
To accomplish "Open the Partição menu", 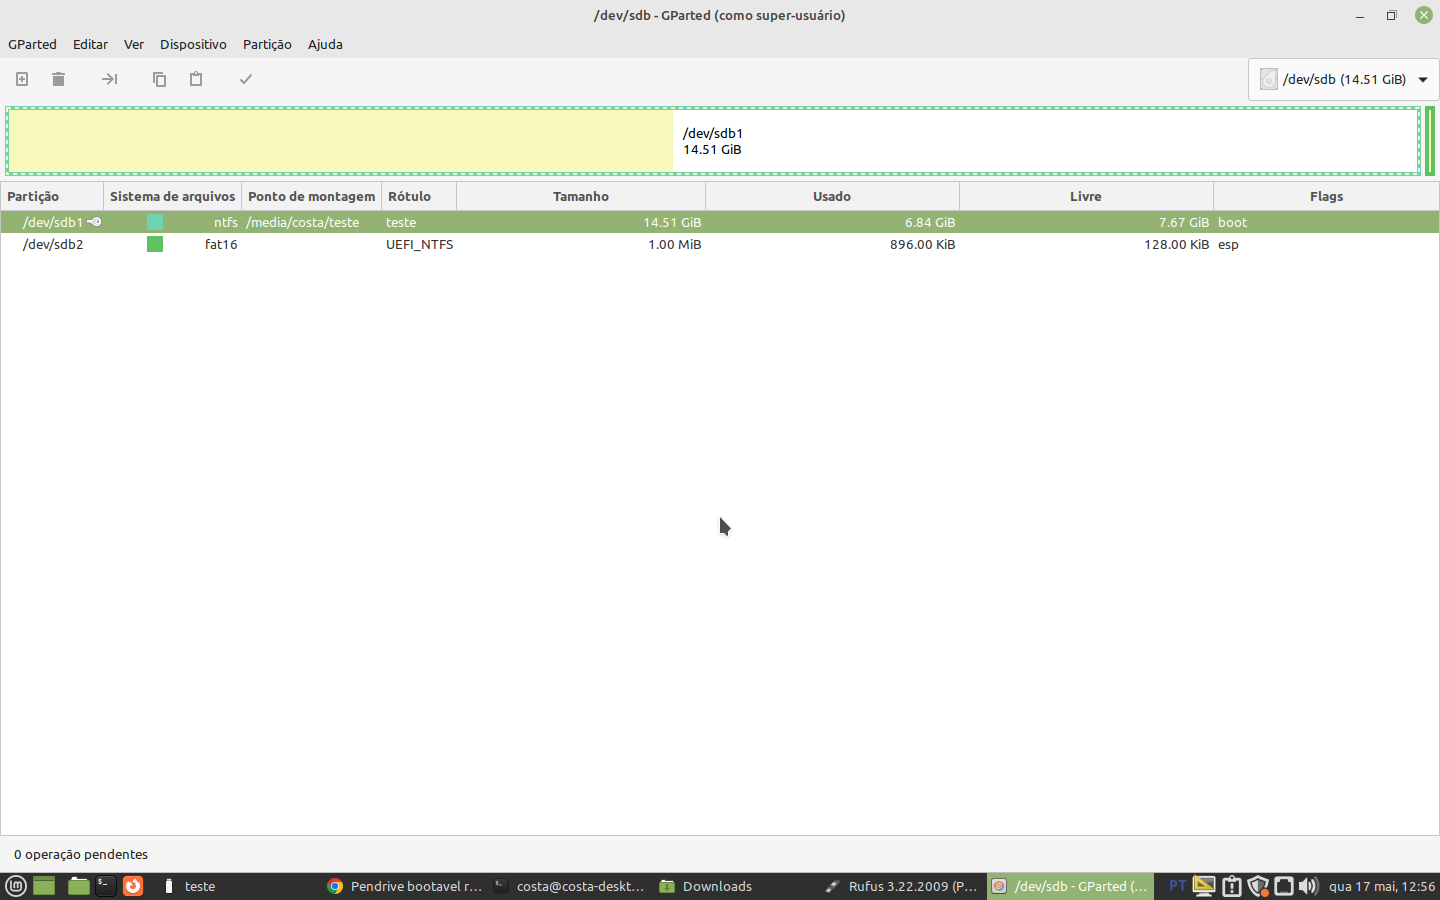I will coord(267,44).
